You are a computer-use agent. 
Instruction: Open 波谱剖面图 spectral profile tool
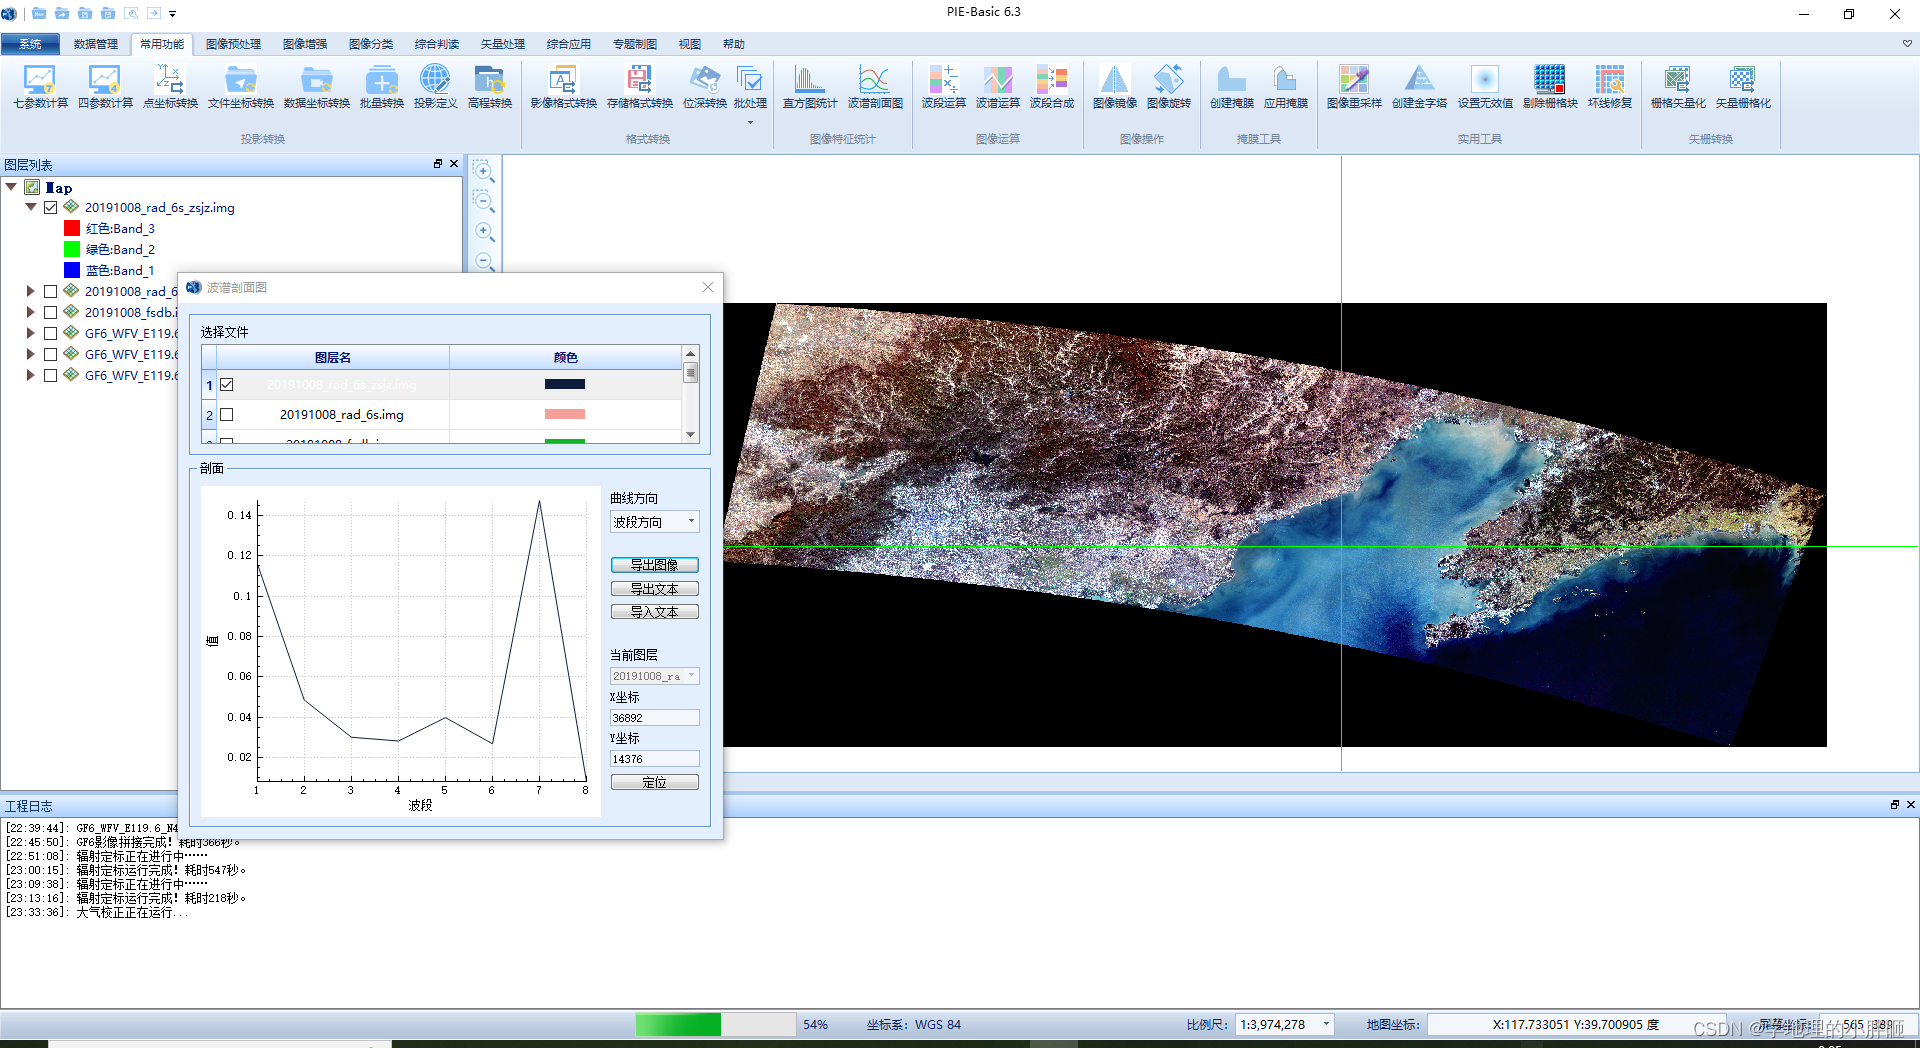(875, 86)
